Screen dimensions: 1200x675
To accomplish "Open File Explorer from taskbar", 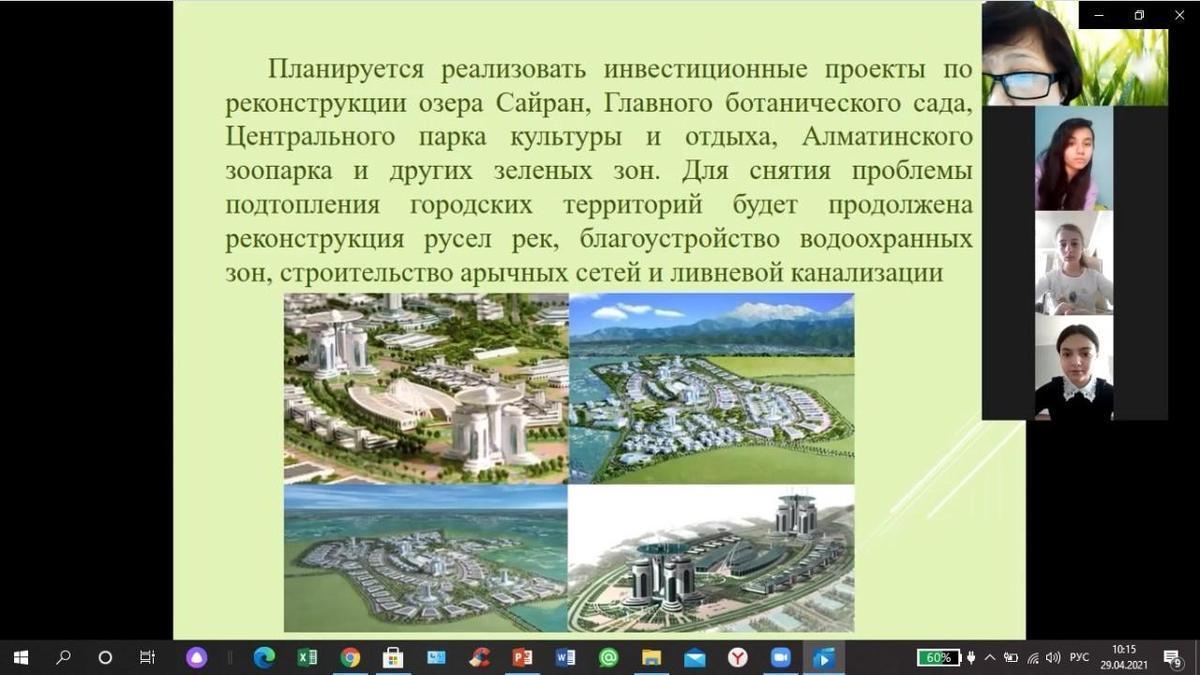I will (x=651, y=657).
